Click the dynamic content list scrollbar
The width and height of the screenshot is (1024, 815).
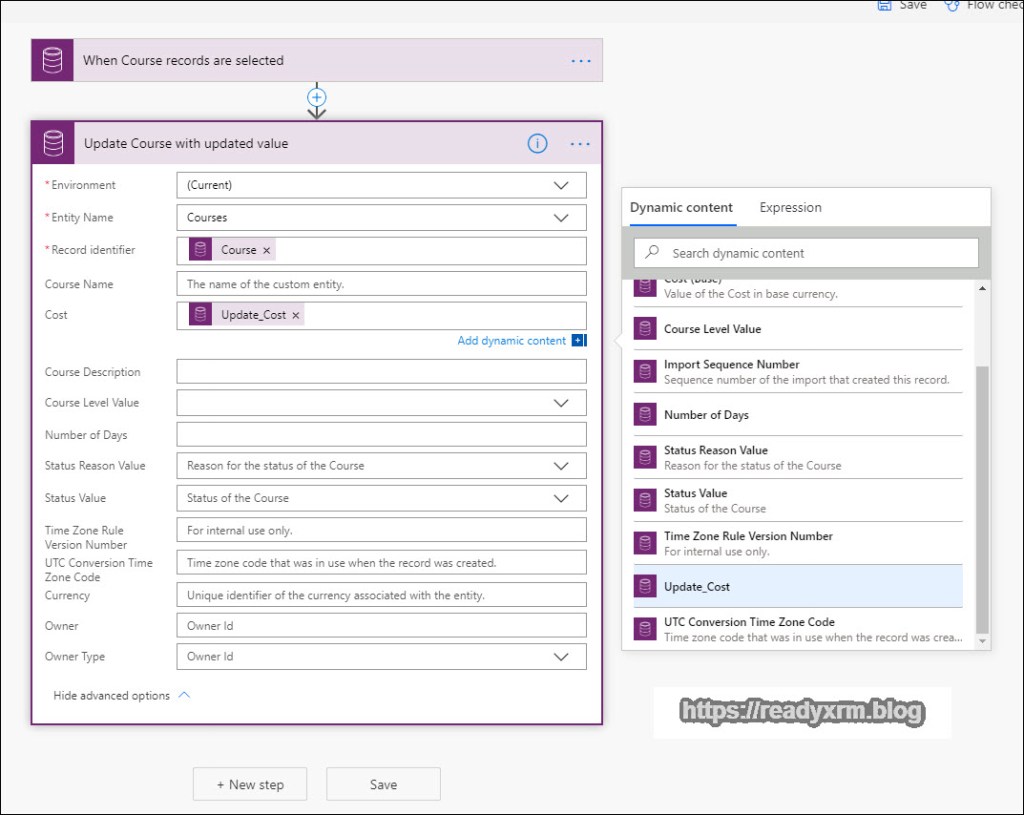pyautogui.click(x=982, y=500)
